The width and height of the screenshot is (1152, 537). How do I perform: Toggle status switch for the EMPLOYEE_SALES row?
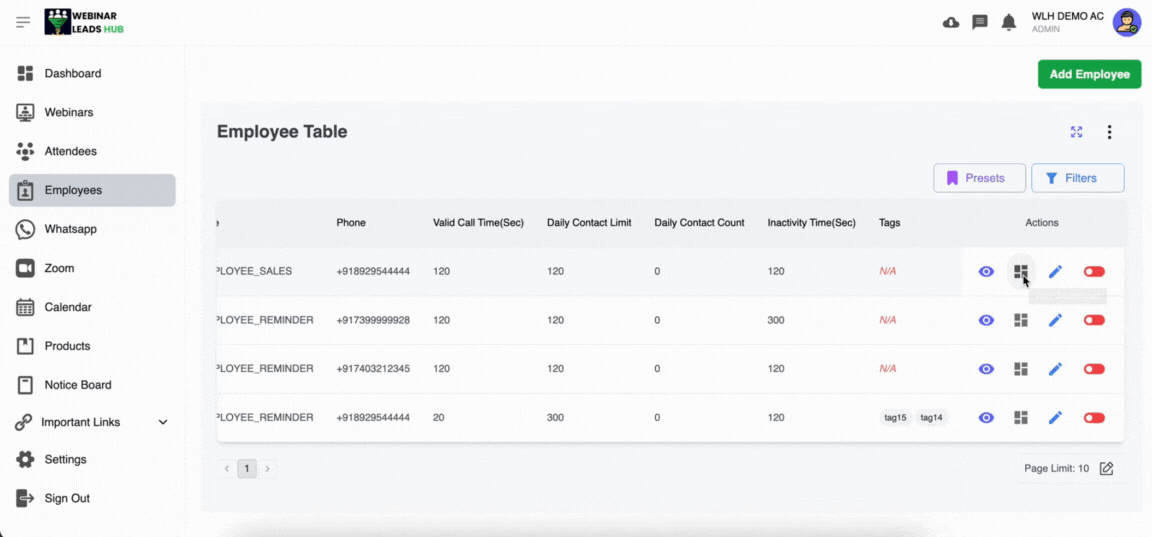(1094, 272)
